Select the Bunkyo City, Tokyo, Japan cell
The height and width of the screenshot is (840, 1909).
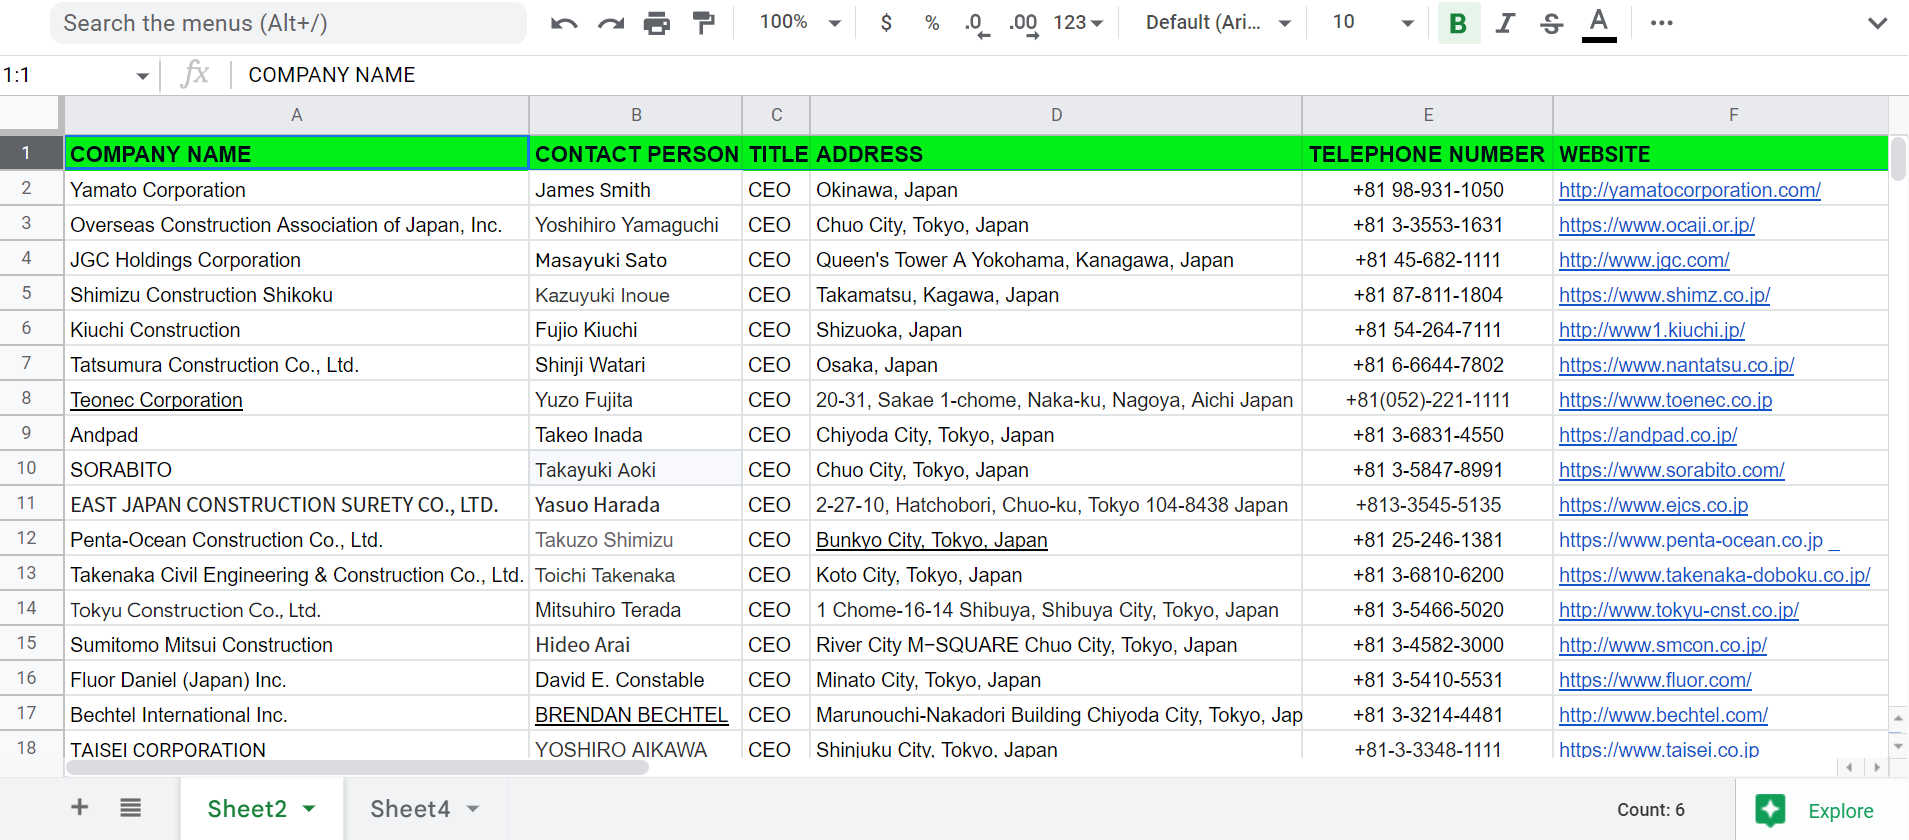(1056, 540)
